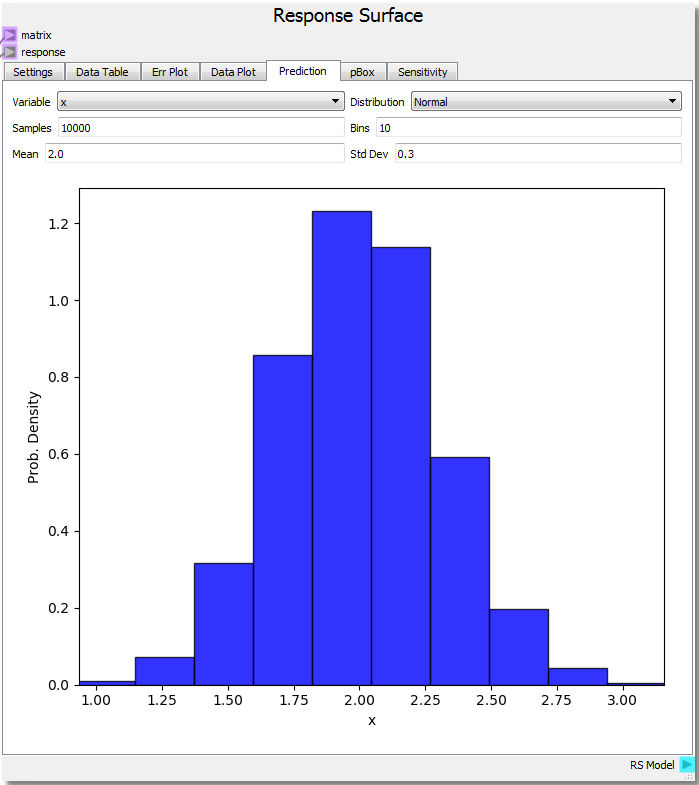The height and width of the screenshot is (785, 699).
Task: Click the cyan RS Model output port icon
Action: click(x=687, y=765)
